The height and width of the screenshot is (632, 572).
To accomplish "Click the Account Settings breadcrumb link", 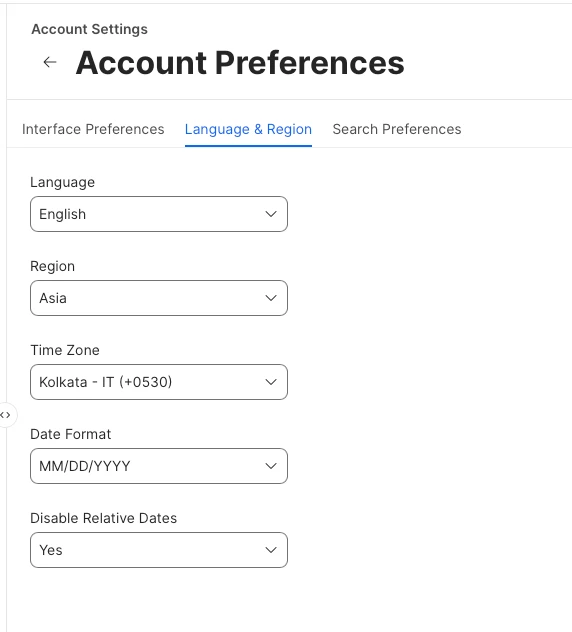I will pos(89,29).
